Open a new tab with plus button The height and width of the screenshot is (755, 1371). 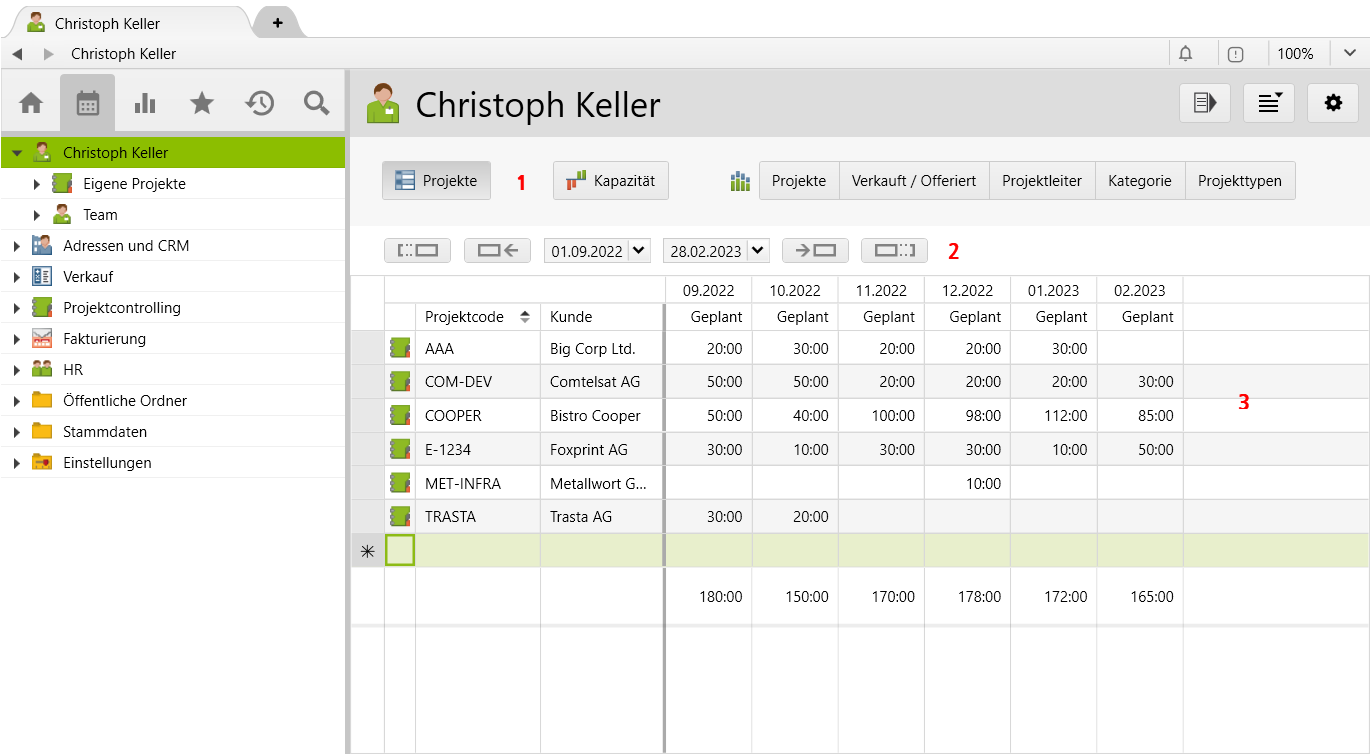coord(277,22)
